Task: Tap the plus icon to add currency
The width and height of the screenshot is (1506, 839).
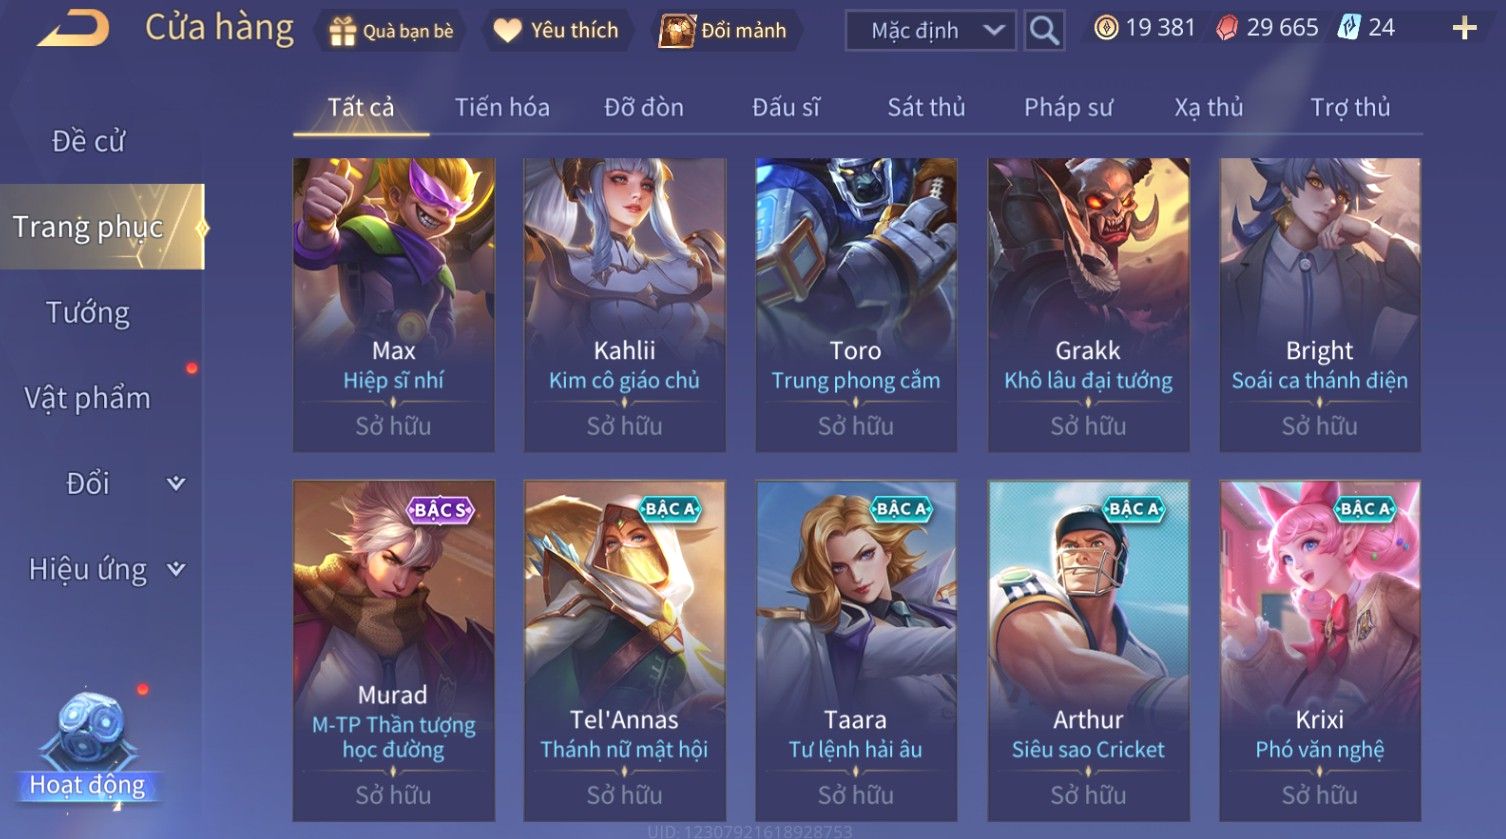Action: (x=1464, y=29)
